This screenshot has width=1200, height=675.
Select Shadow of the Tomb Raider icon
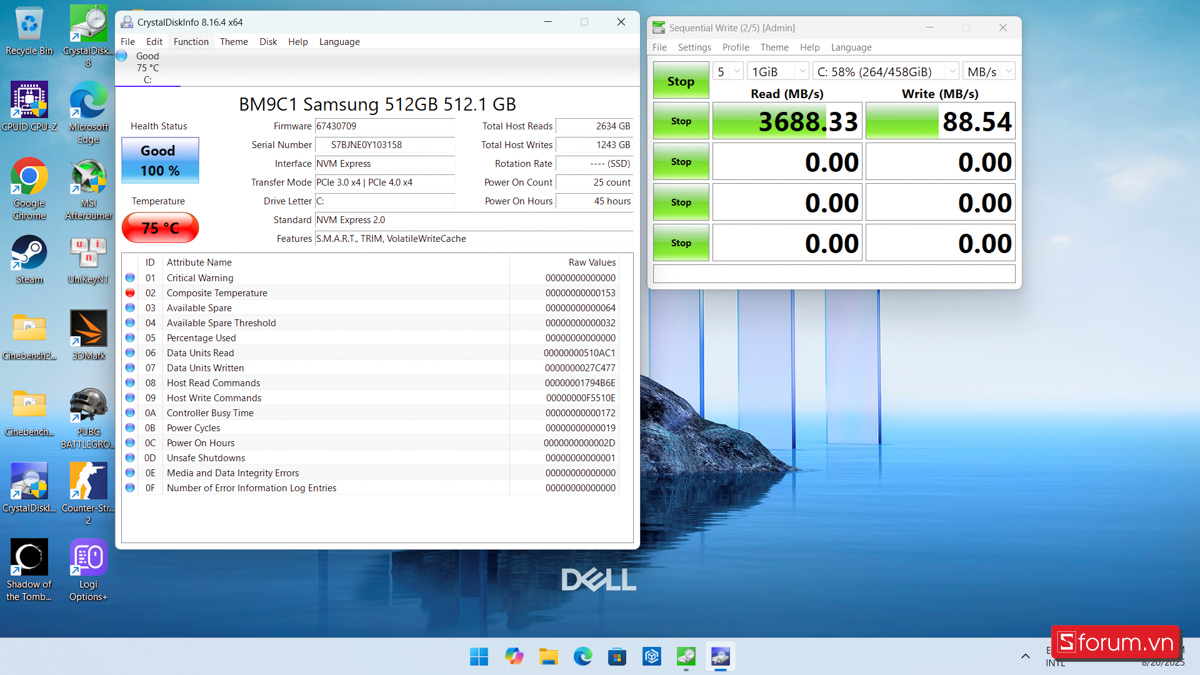(29, 570)
